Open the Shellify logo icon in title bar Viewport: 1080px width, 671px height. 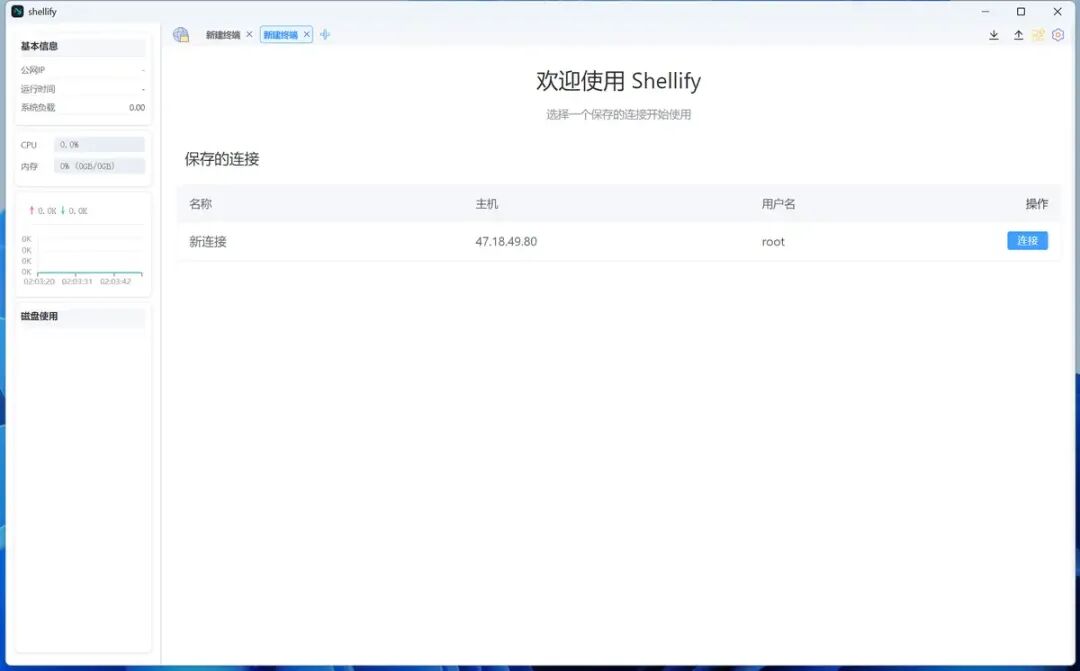tap(18, 11)
